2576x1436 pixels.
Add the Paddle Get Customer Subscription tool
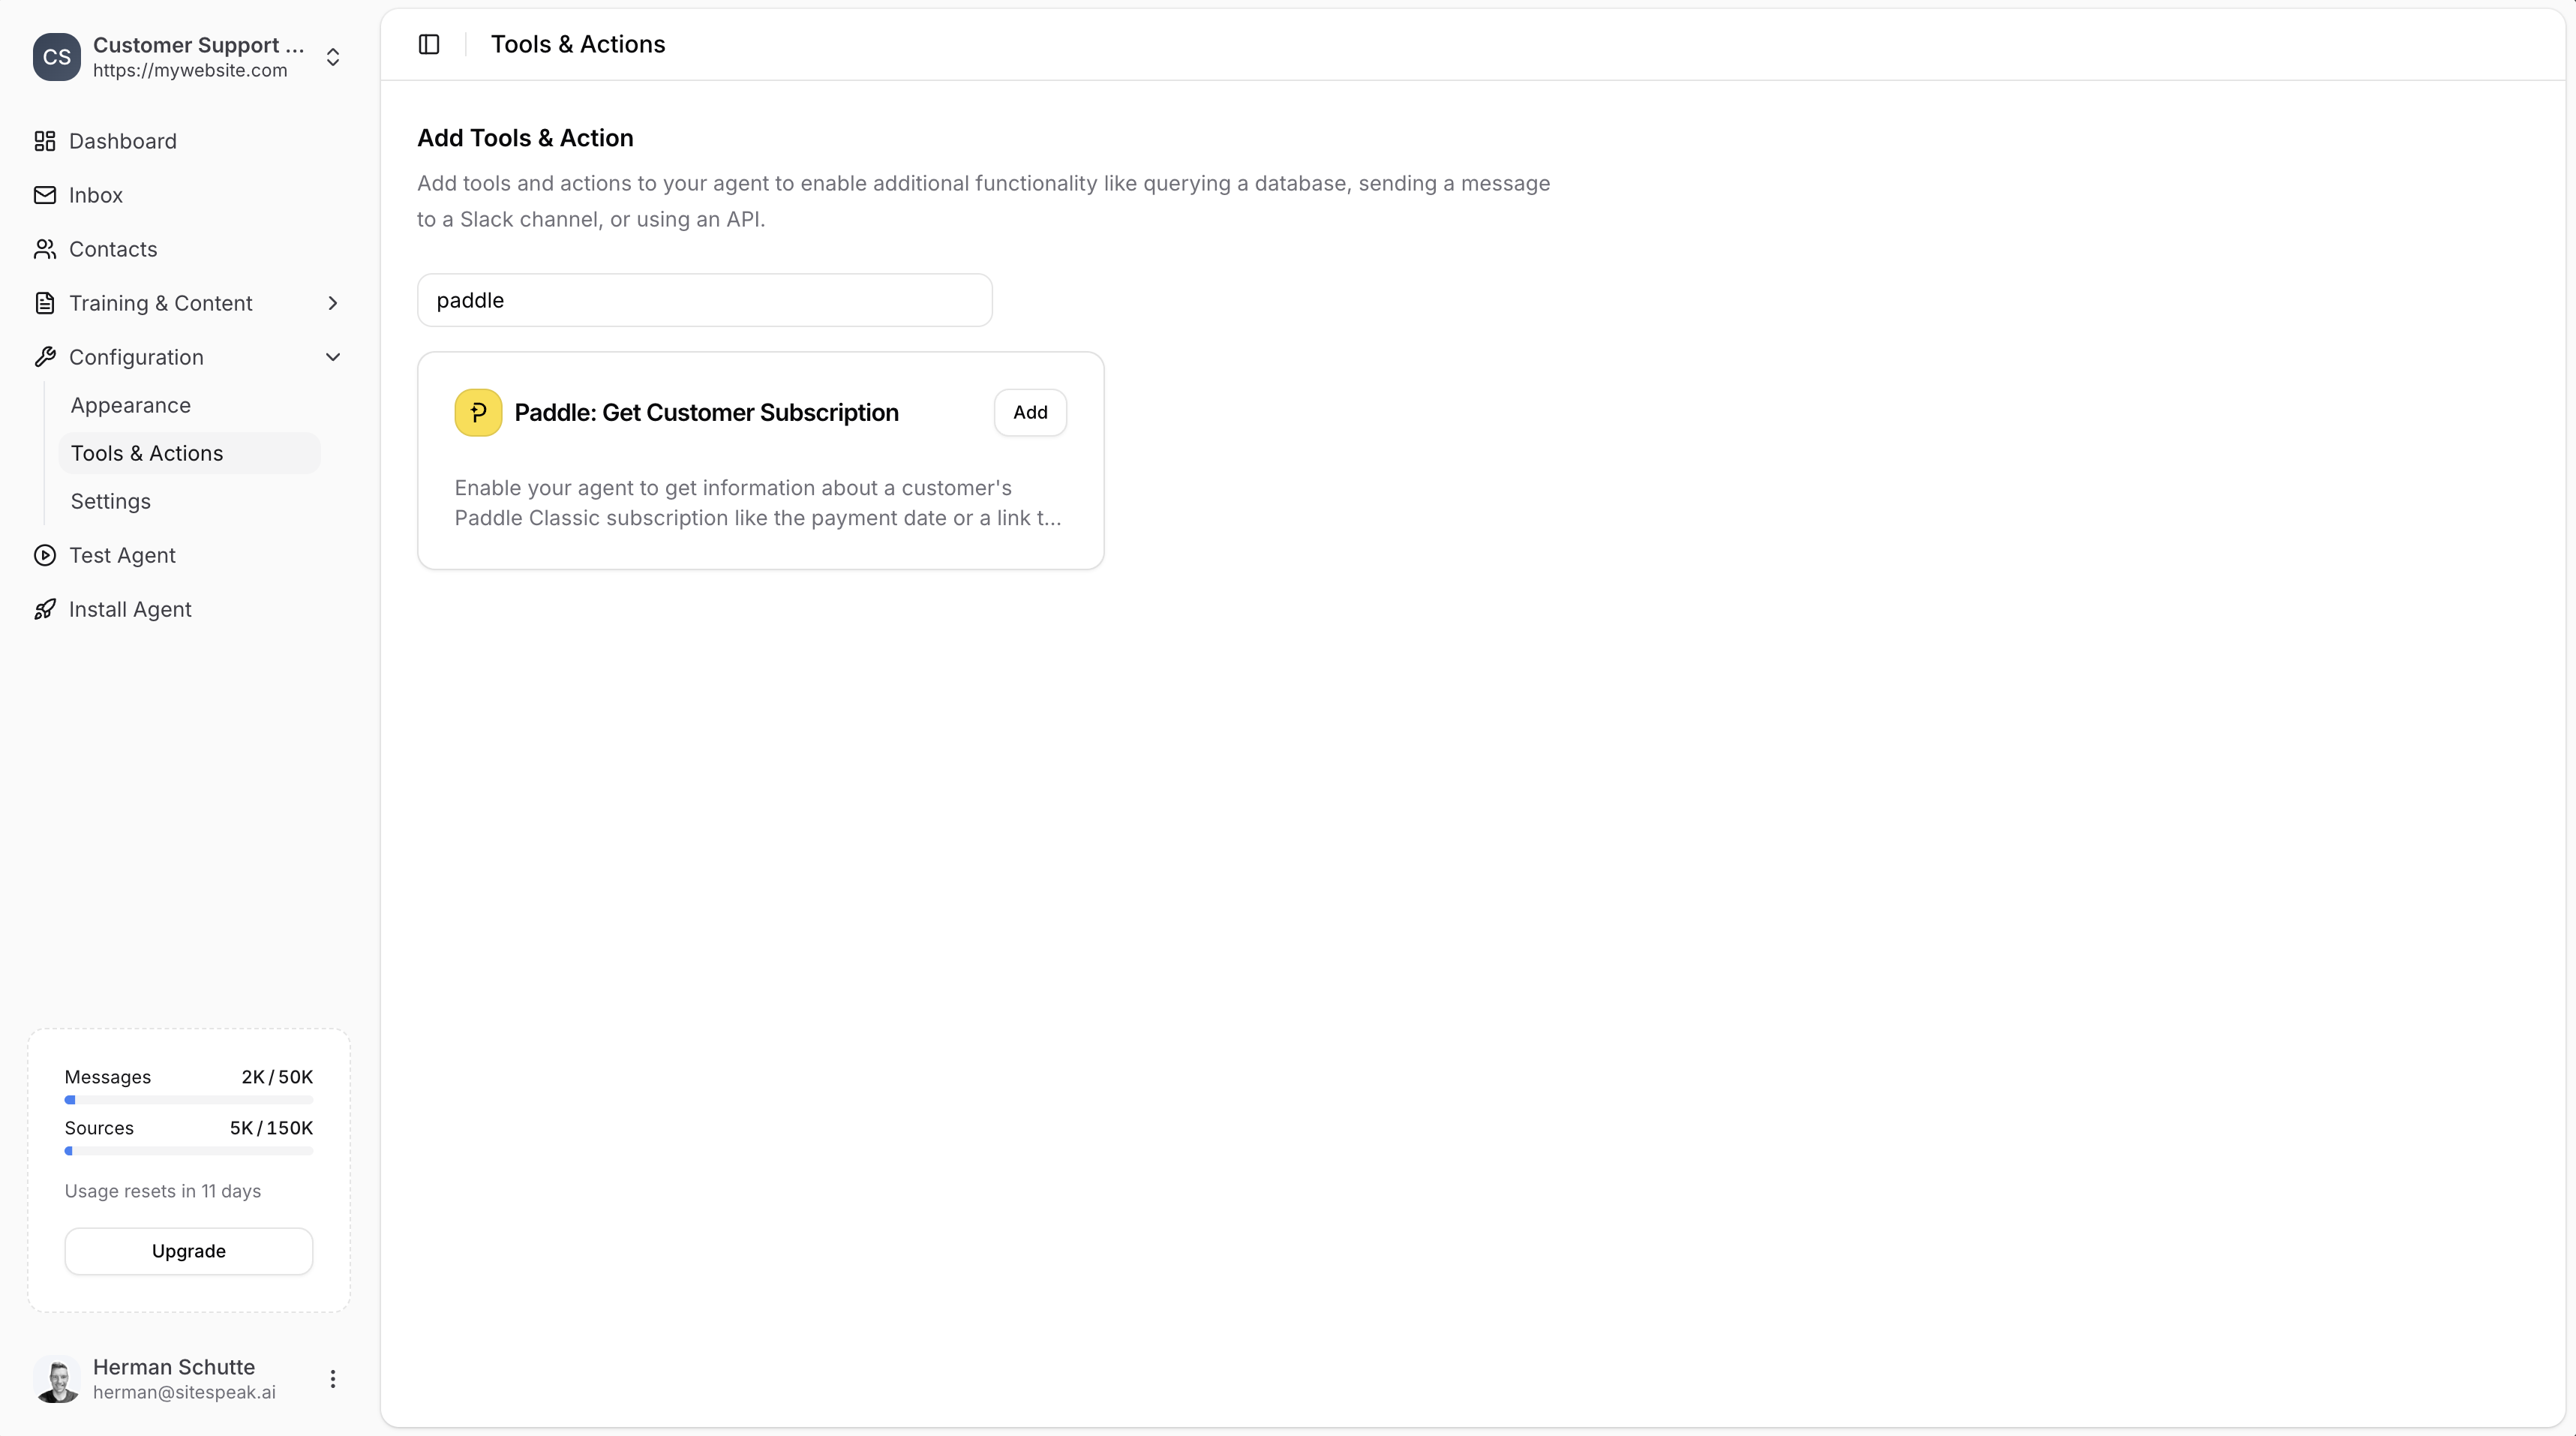point(1030,412)
